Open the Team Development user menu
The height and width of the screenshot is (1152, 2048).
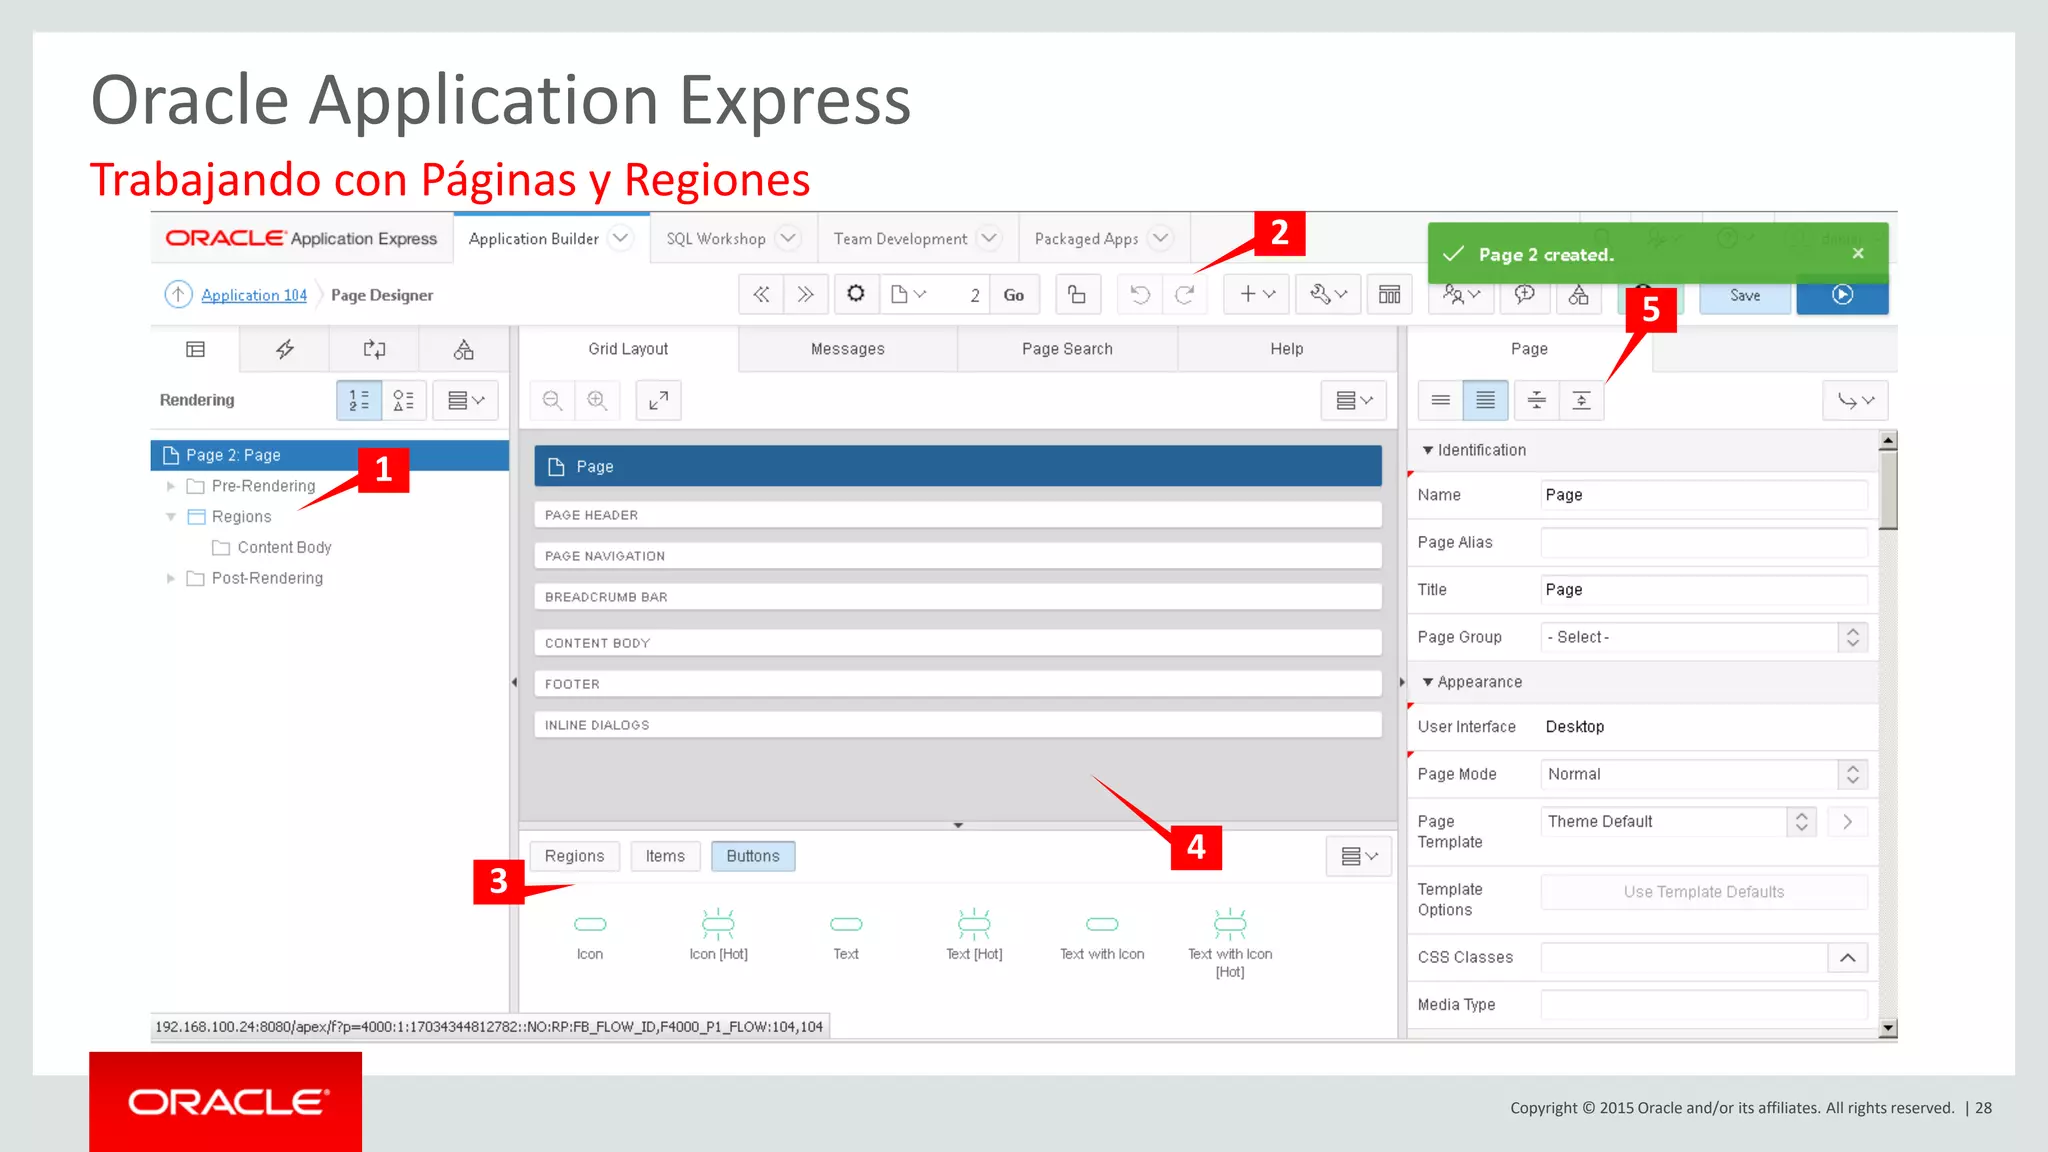tap(1460, 295)
